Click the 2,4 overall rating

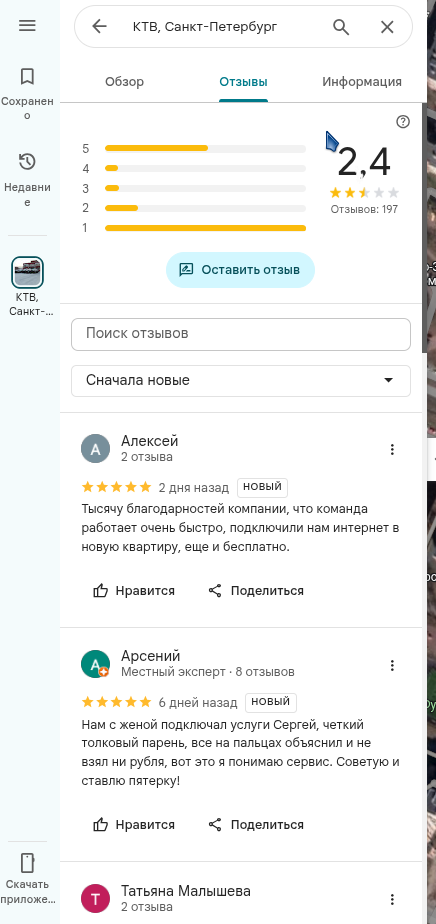click(364, 162)
